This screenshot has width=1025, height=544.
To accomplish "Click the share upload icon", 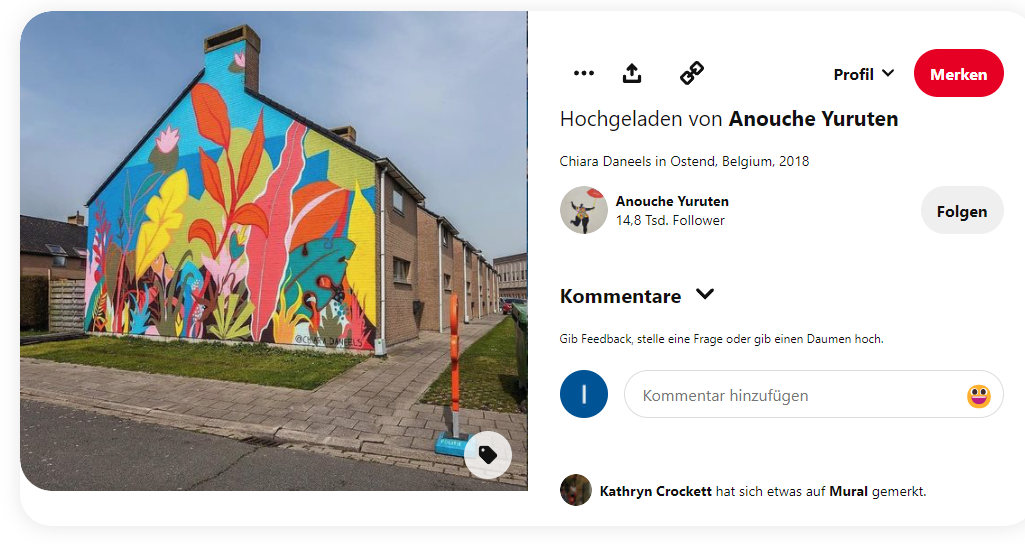I will point(631,73).
